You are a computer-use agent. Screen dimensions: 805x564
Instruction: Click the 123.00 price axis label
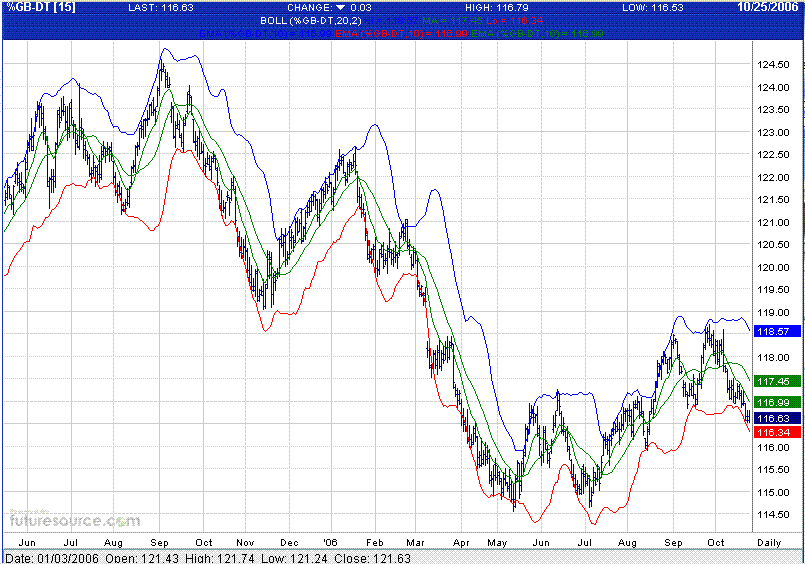[774, 132]
